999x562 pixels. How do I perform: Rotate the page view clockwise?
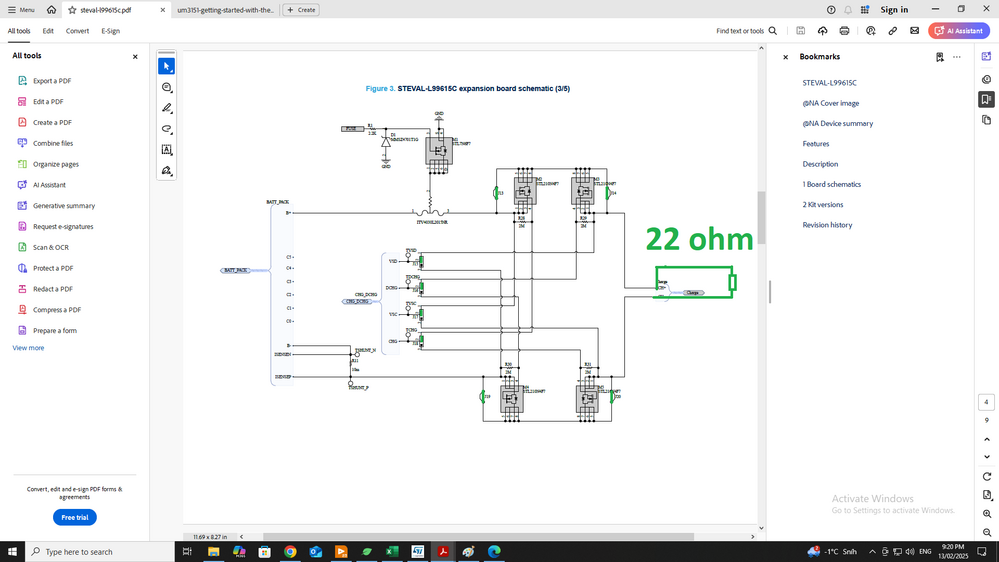pos(987,477)
